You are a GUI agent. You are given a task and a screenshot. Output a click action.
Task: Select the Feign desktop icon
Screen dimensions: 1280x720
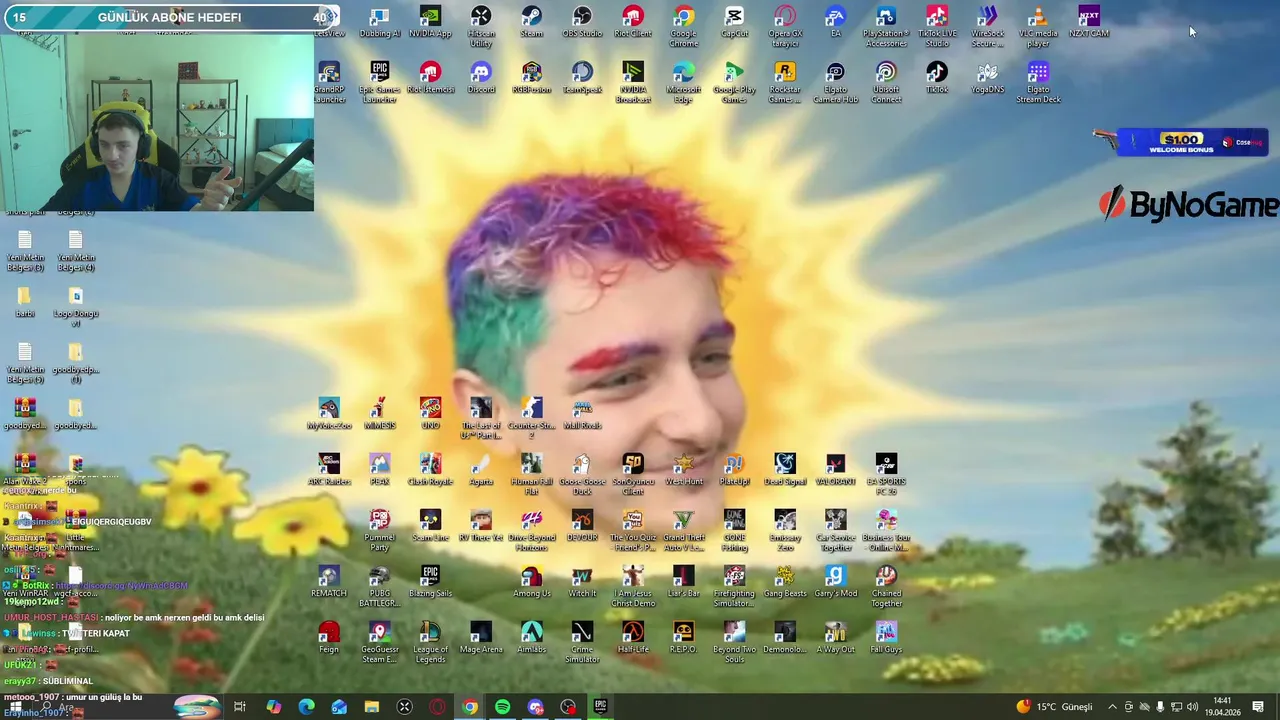[x=329, y=637]
